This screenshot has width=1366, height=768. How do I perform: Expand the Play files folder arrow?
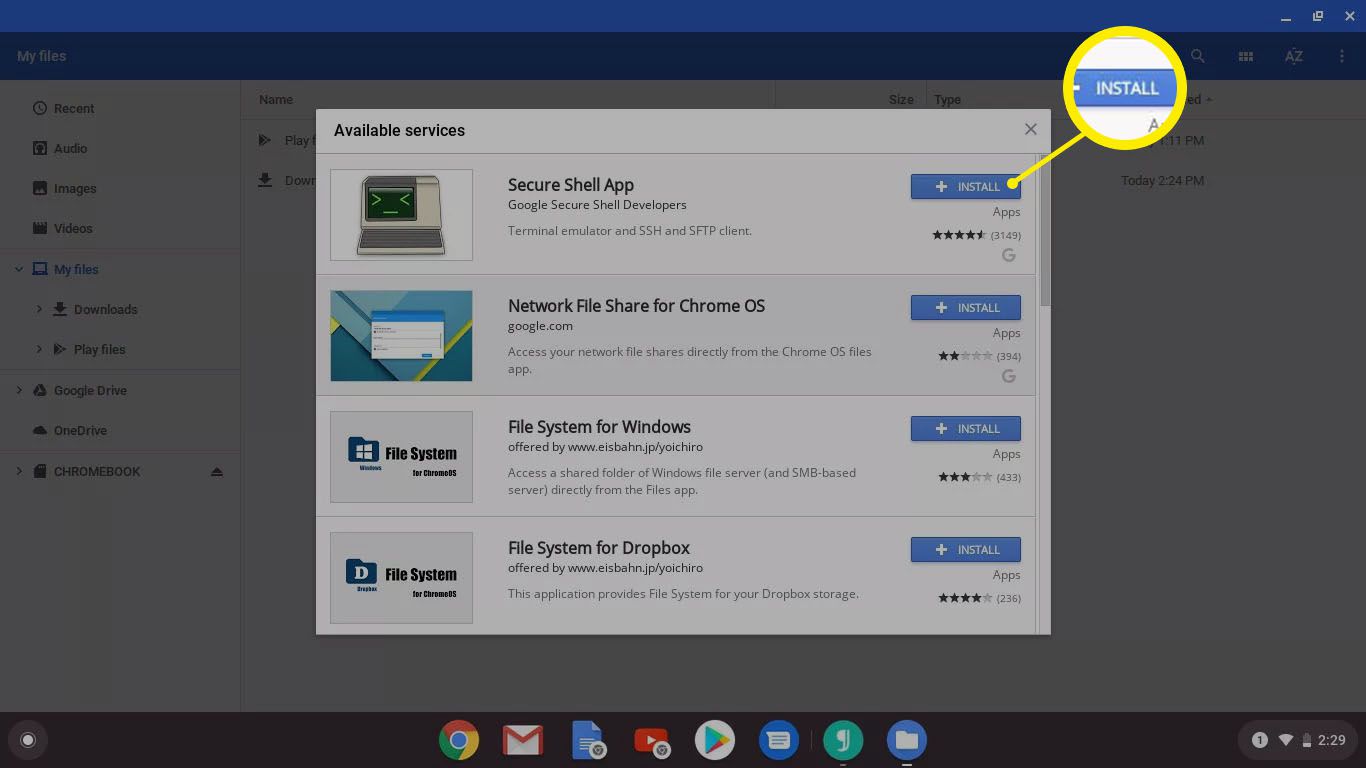(x=39, y=349)
